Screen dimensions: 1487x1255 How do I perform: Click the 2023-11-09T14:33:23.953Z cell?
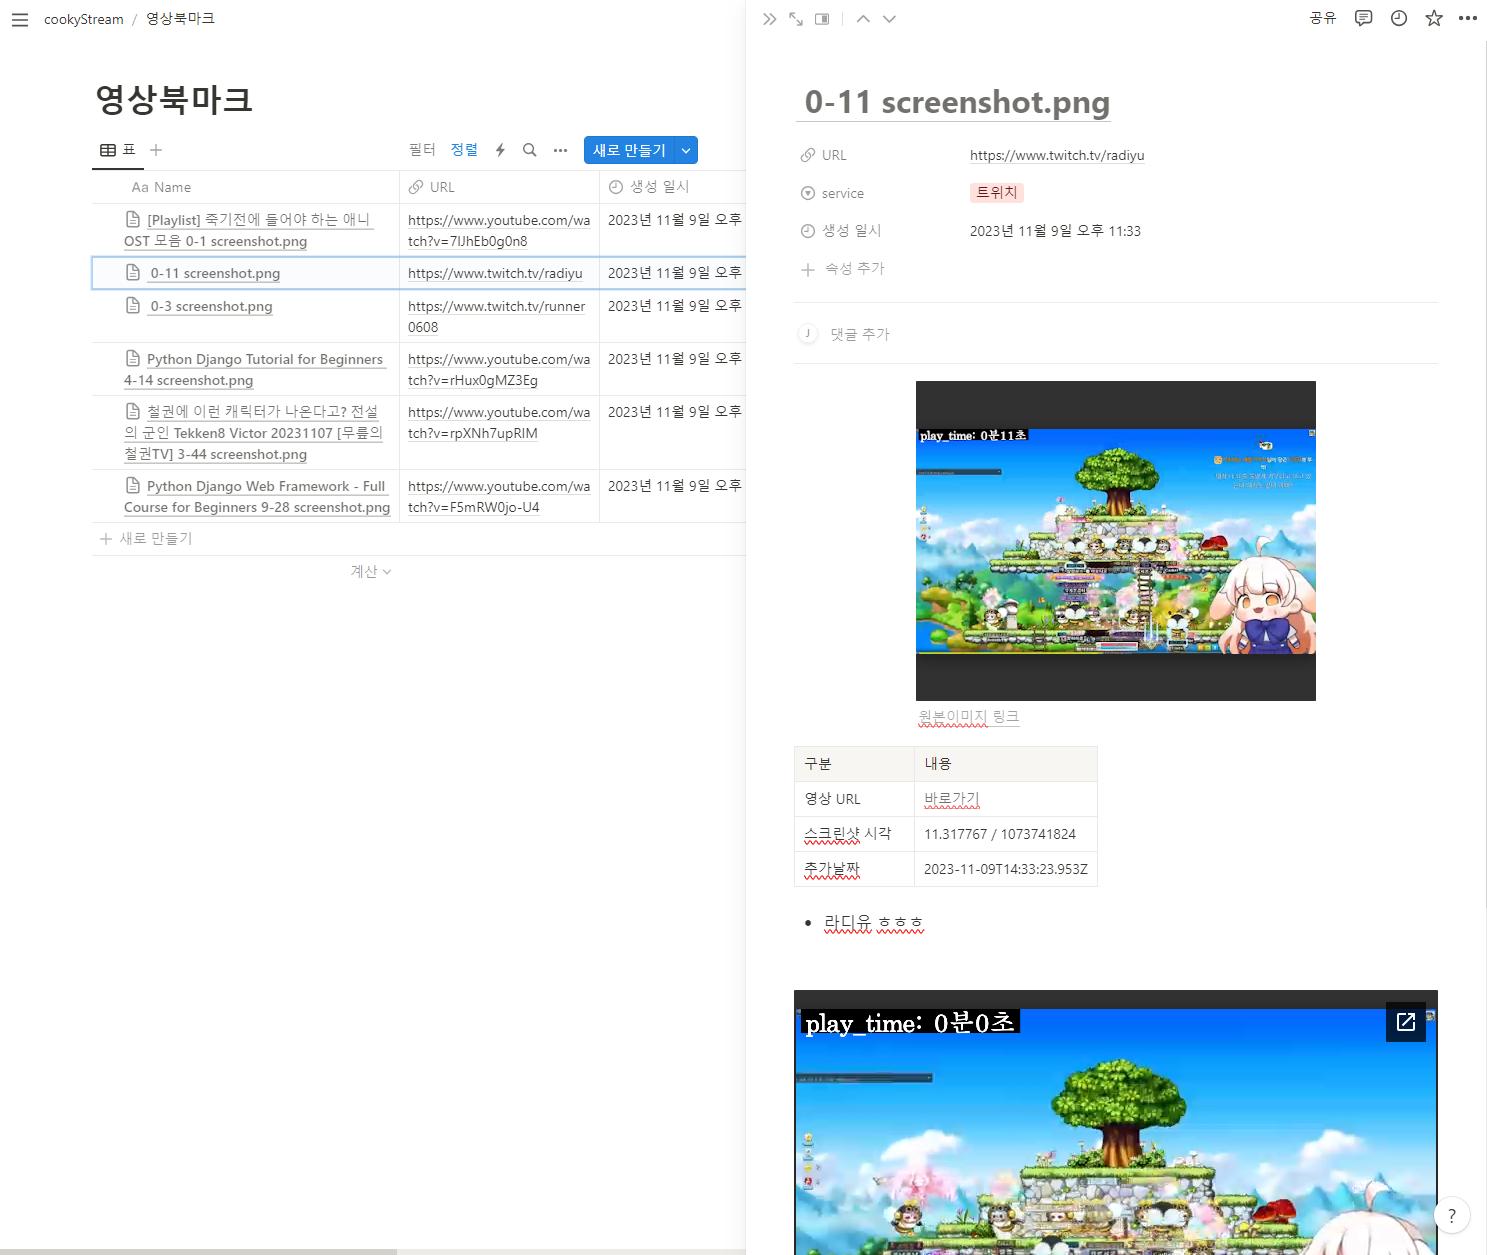click(1005, 869)
